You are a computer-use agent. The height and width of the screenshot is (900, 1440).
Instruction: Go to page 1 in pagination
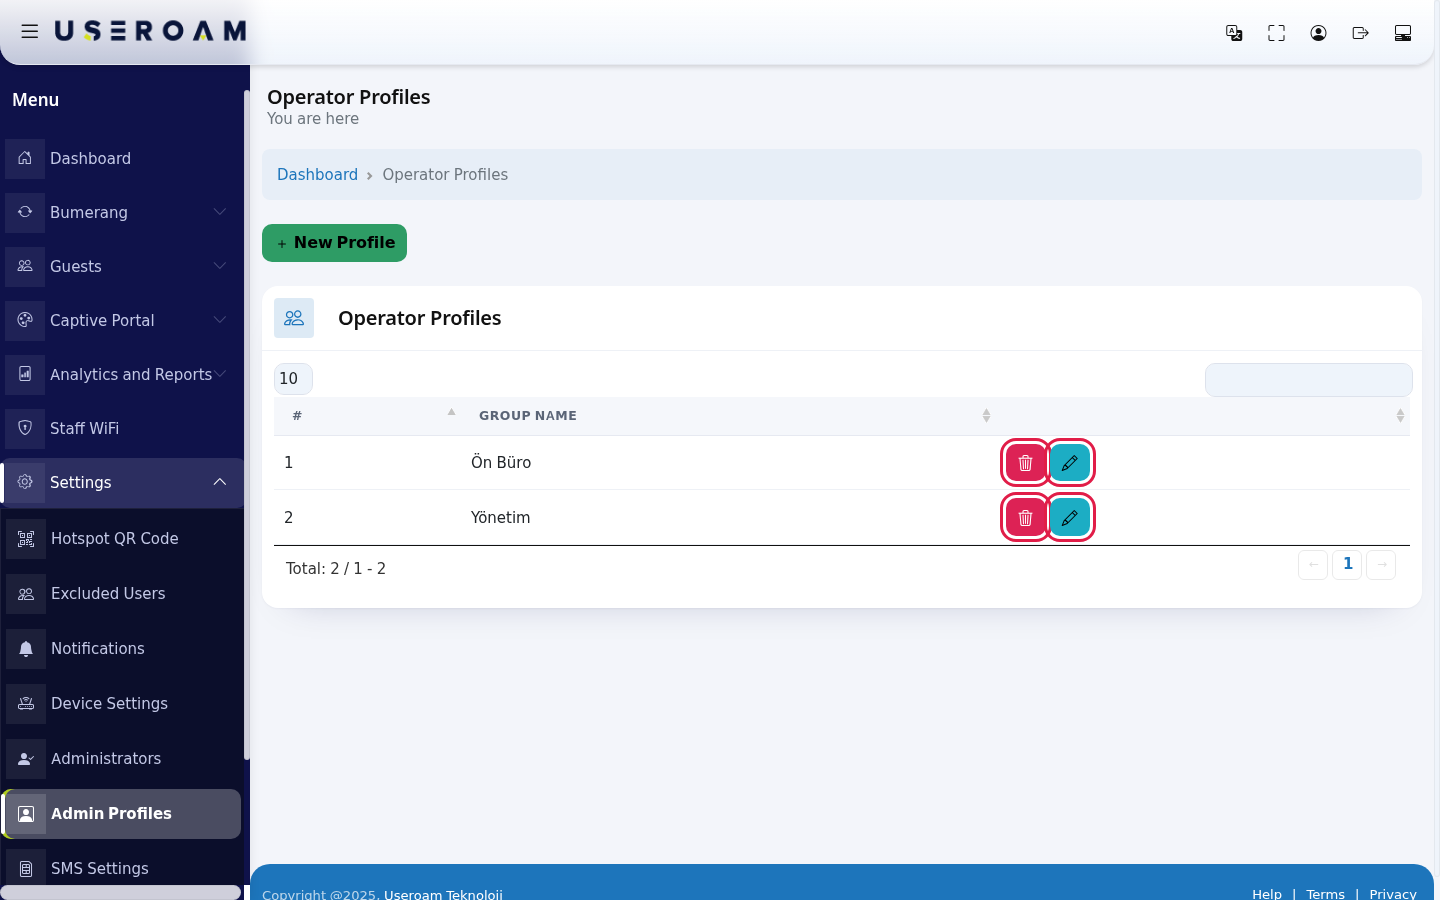[1347, 564]
